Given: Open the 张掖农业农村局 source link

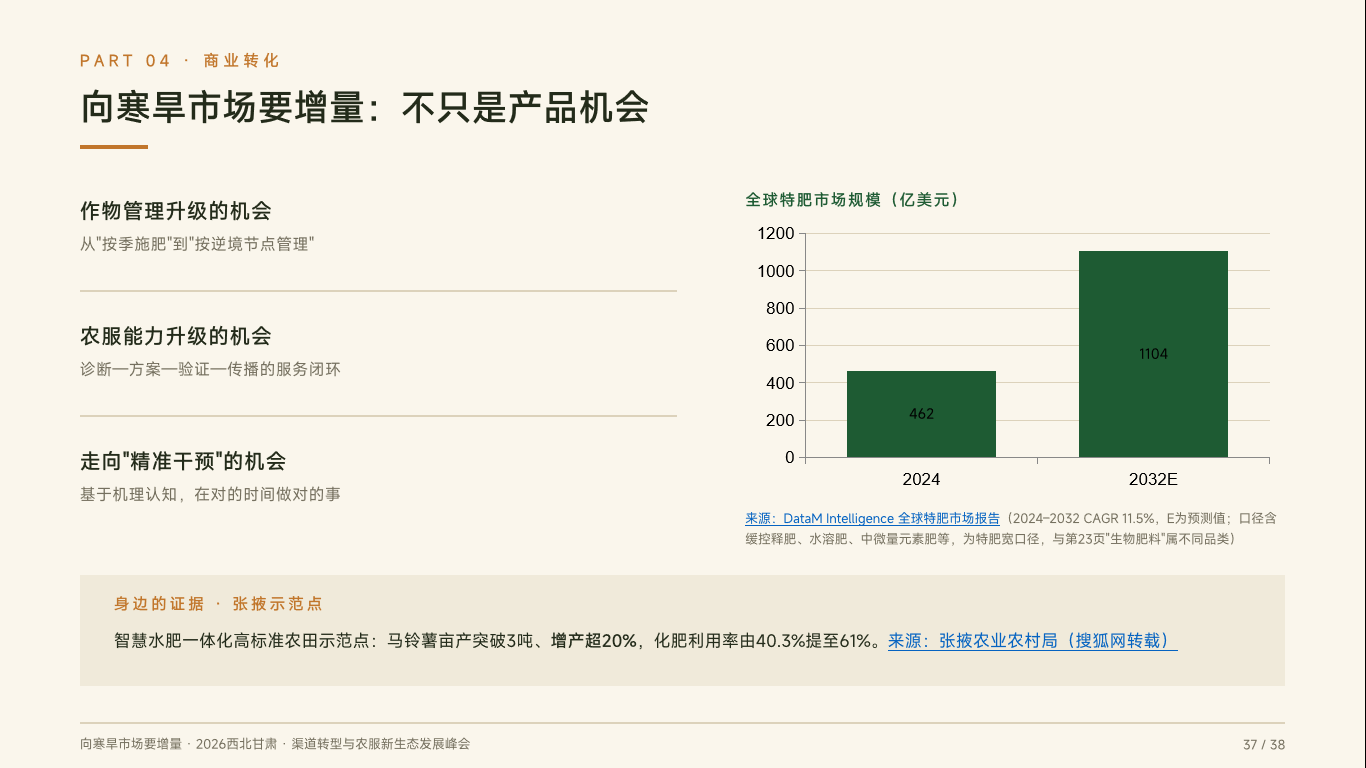Looking at the screenshot, I should [x=1033, y=641].
